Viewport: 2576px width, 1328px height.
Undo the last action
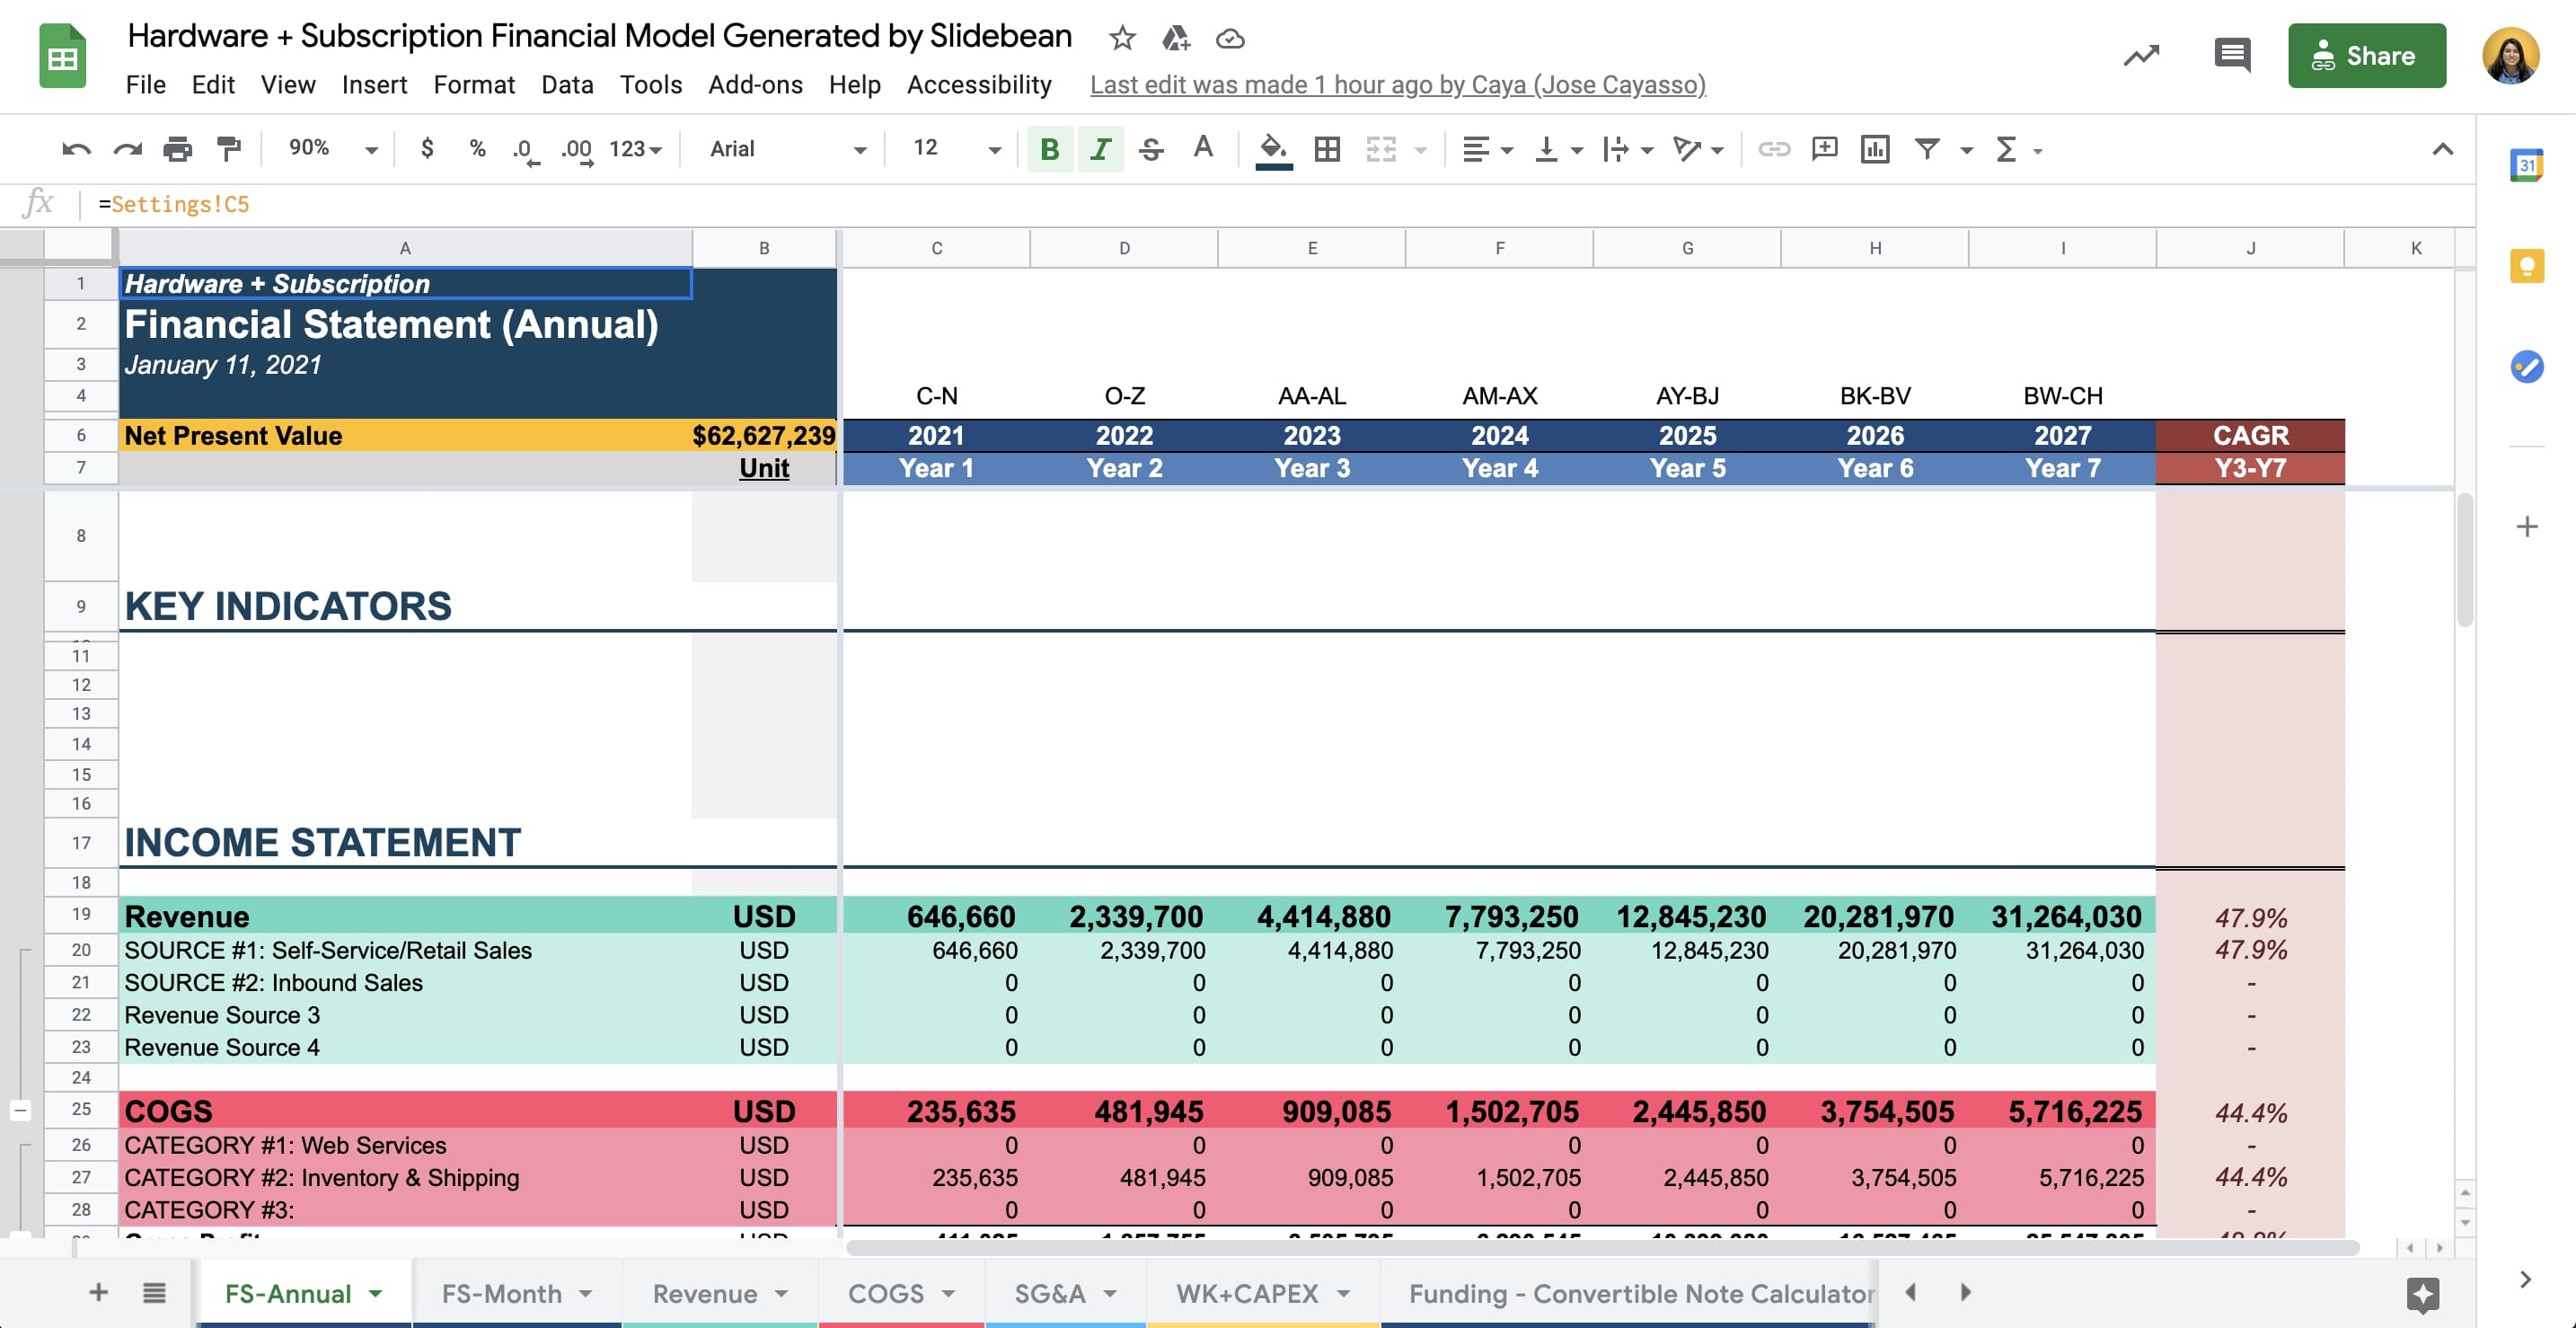[76, 148]
